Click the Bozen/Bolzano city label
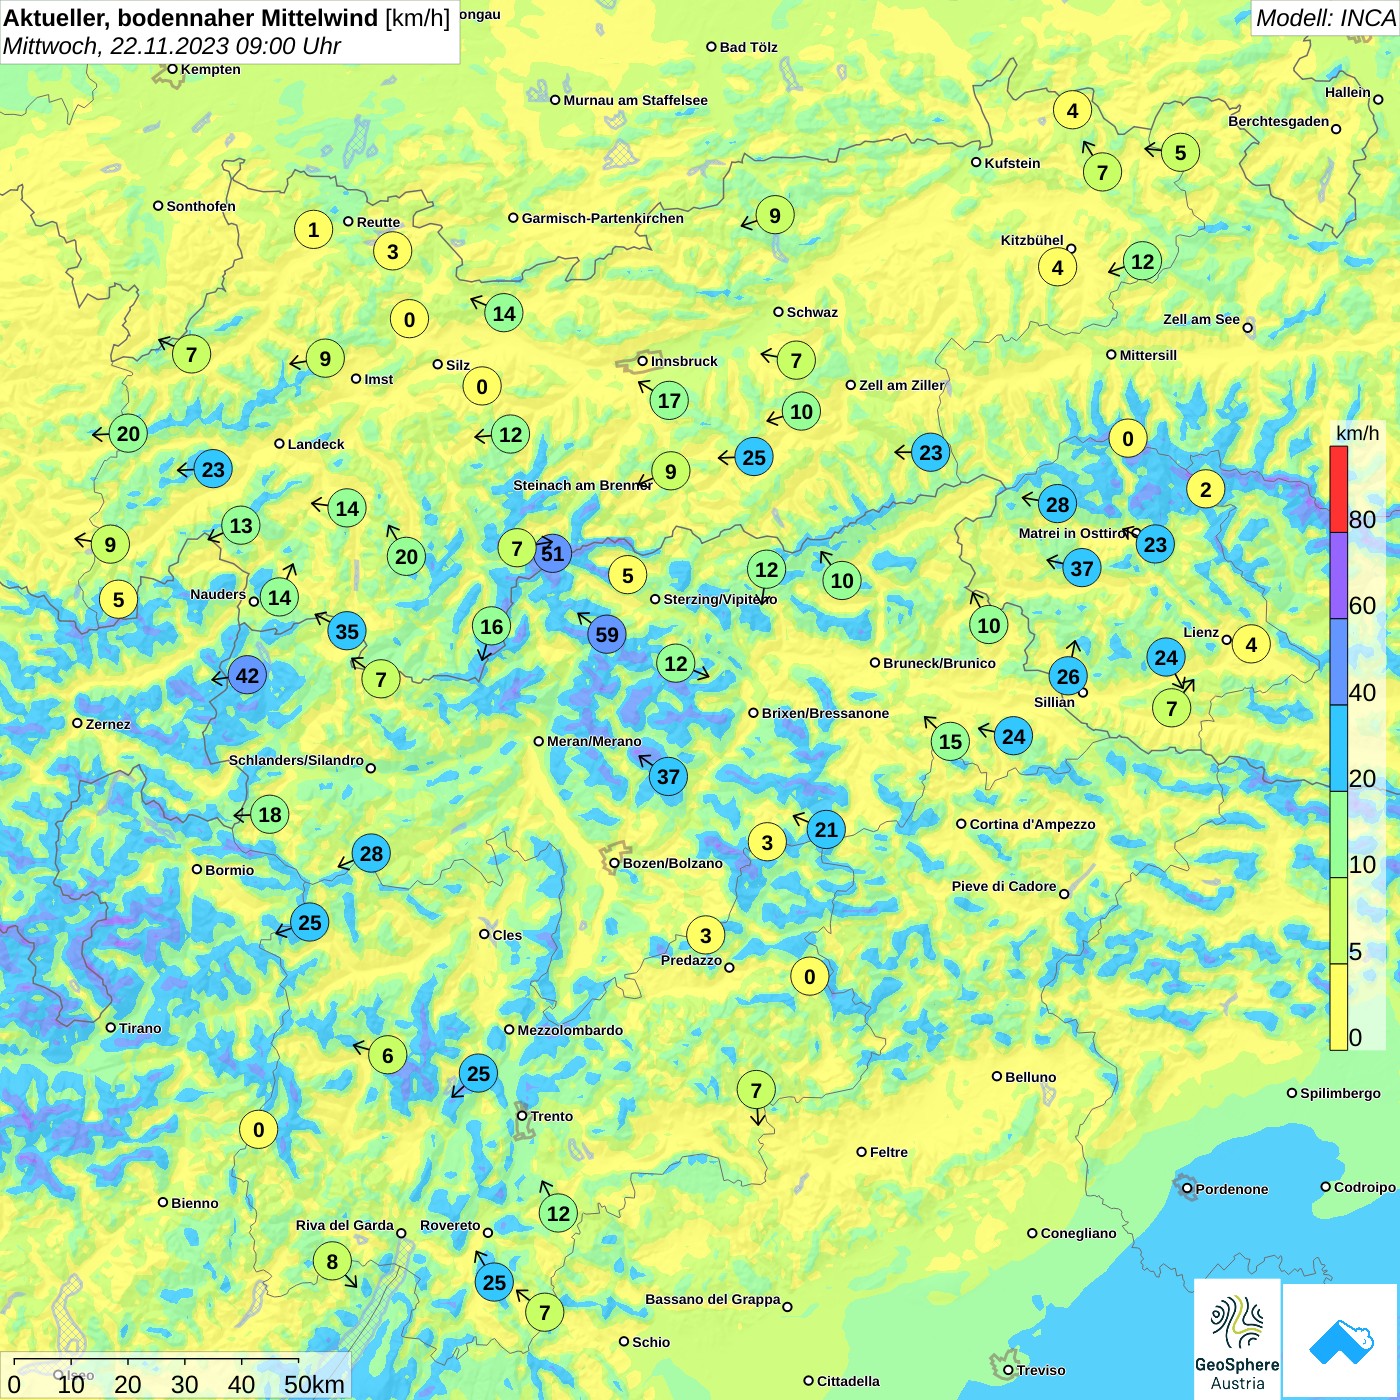Screen dimensions: 1400x1400 [672, 863]
